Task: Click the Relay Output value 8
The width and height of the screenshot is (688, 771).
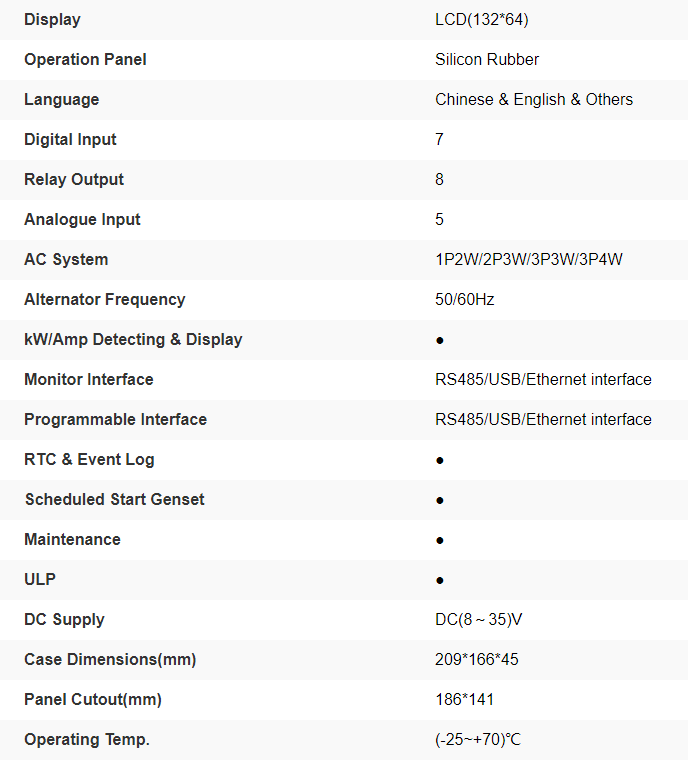Action: click(440, 179)
